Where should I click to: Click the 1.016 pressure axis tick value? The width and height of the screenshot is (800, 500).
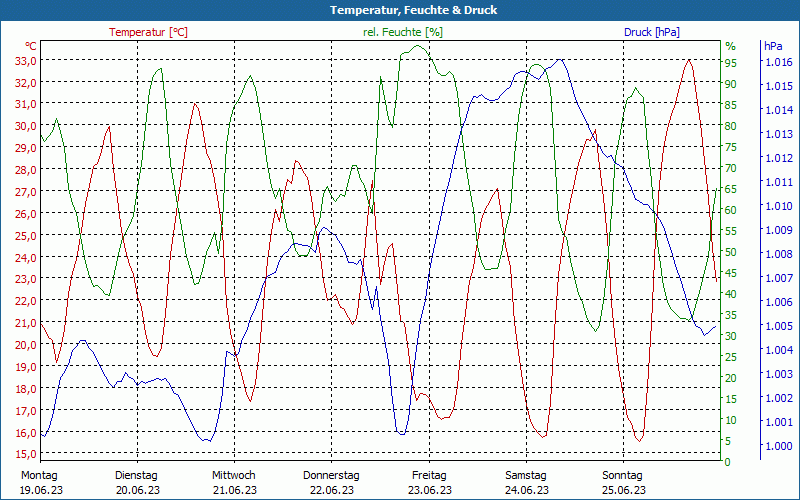pos(778,62)
